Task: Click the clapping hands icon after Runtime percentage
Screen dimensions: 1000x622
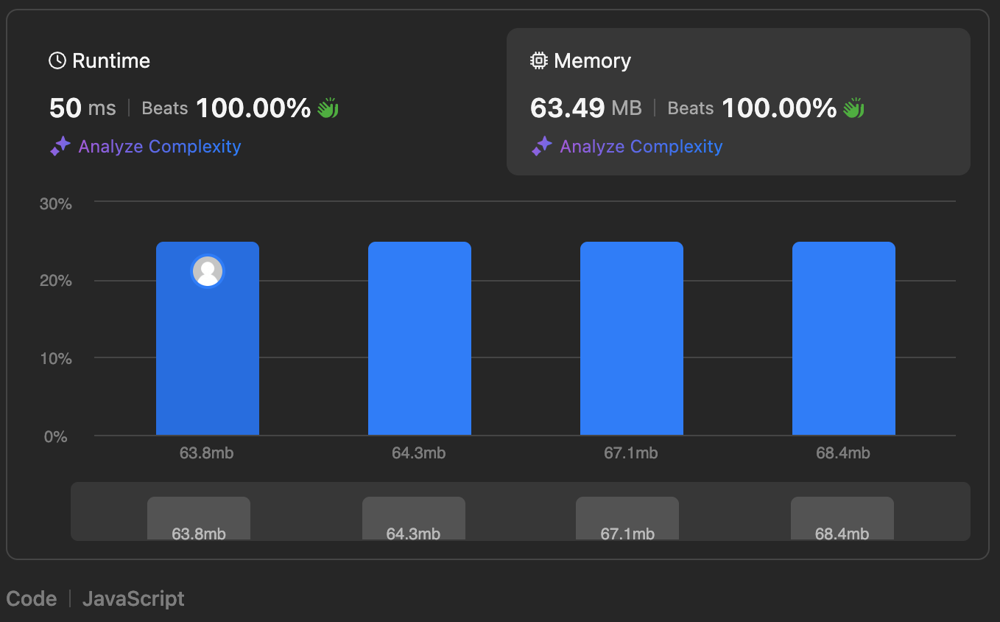Action: tap(328, 108)
